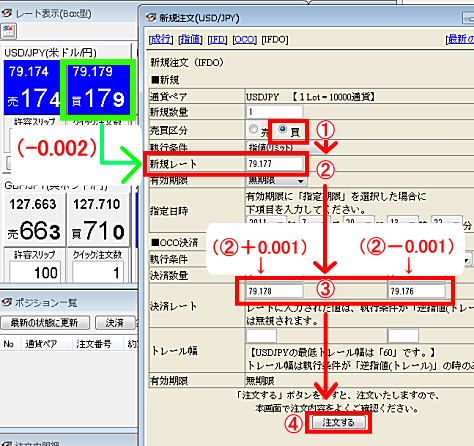Open the 指値 order tab link
474x446 pixels.
190,39
